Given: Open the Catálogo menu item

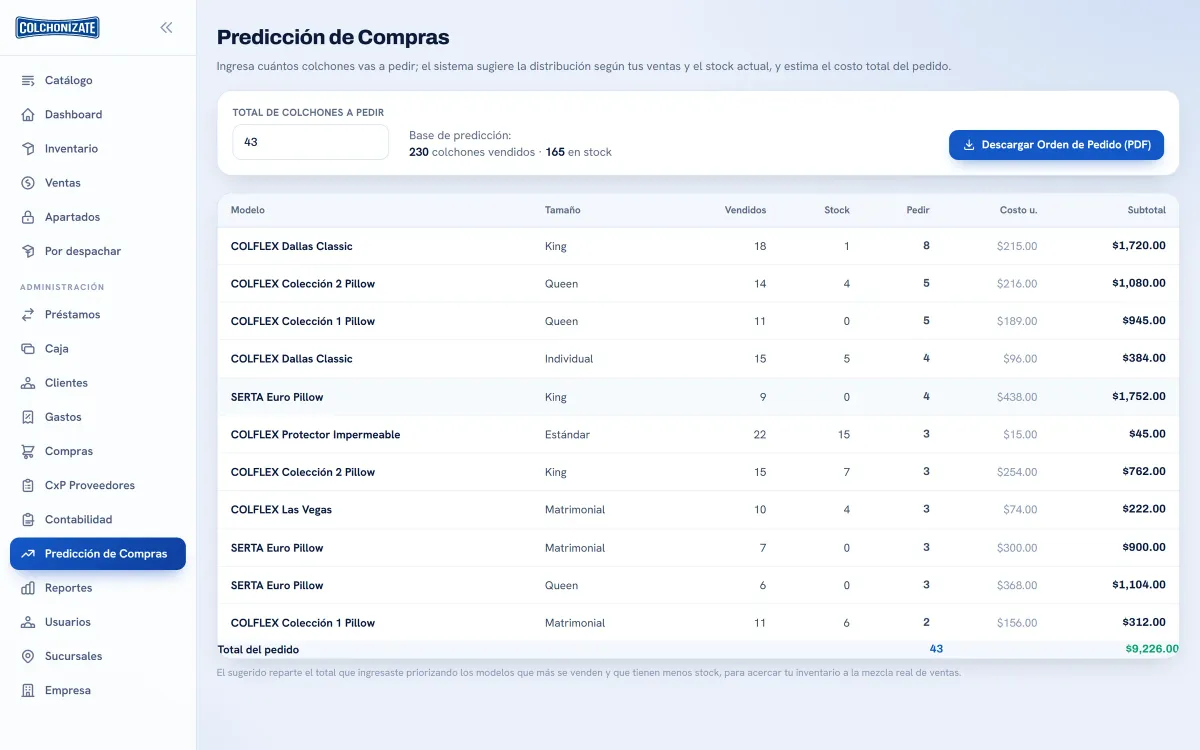Looking at the screenshot, I should pos(98,80).
